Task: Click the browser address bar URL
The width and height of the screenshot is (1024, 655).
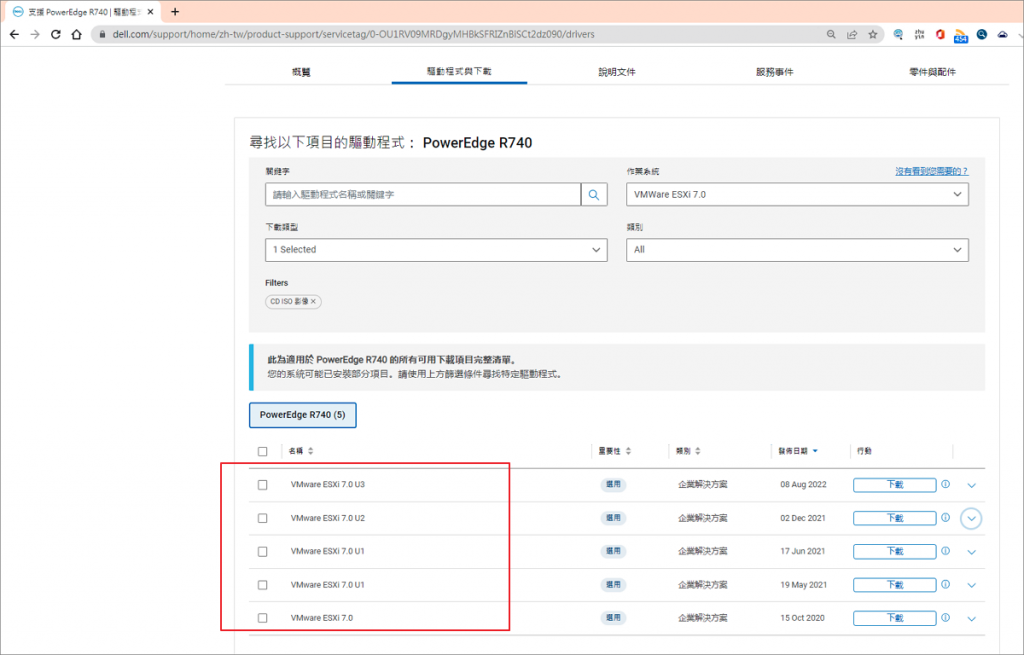Action: point(353,34)
